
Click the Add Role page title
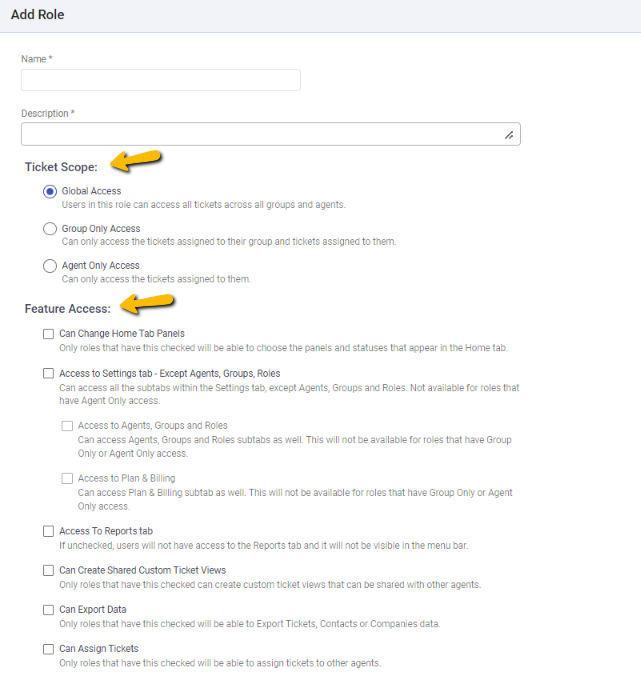(37, 15)
